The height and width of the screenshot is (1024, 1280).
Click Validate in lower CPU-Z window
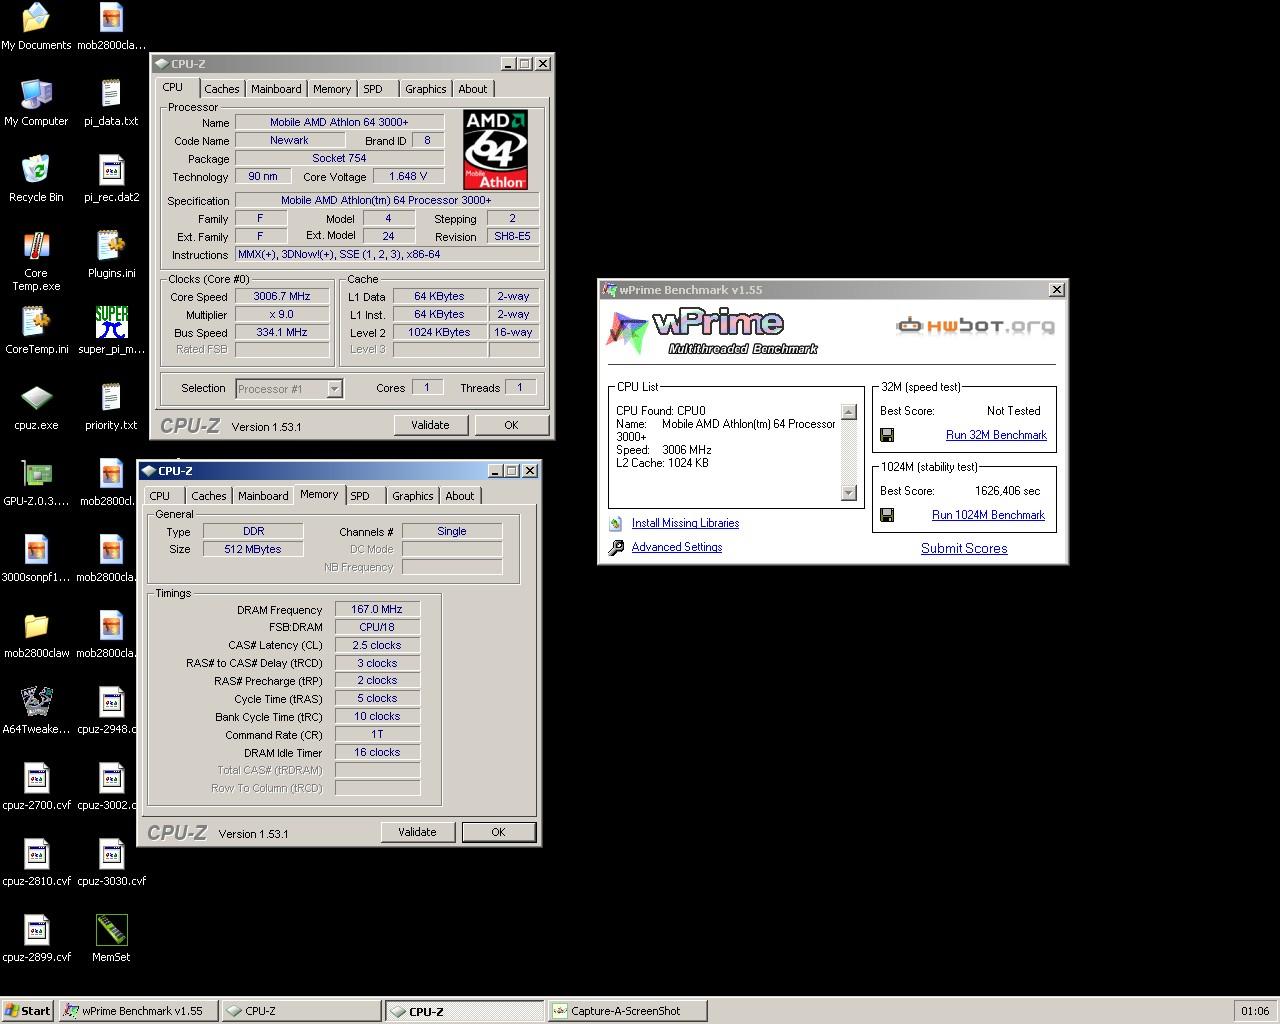[417, 832]
